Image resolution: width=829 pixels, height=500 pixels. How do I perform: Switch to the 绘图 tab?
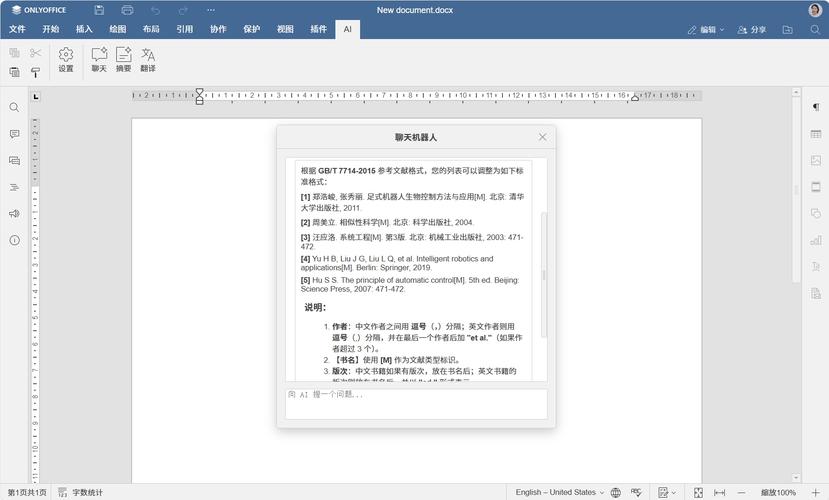pyautogui.click(x=117, y=29)
